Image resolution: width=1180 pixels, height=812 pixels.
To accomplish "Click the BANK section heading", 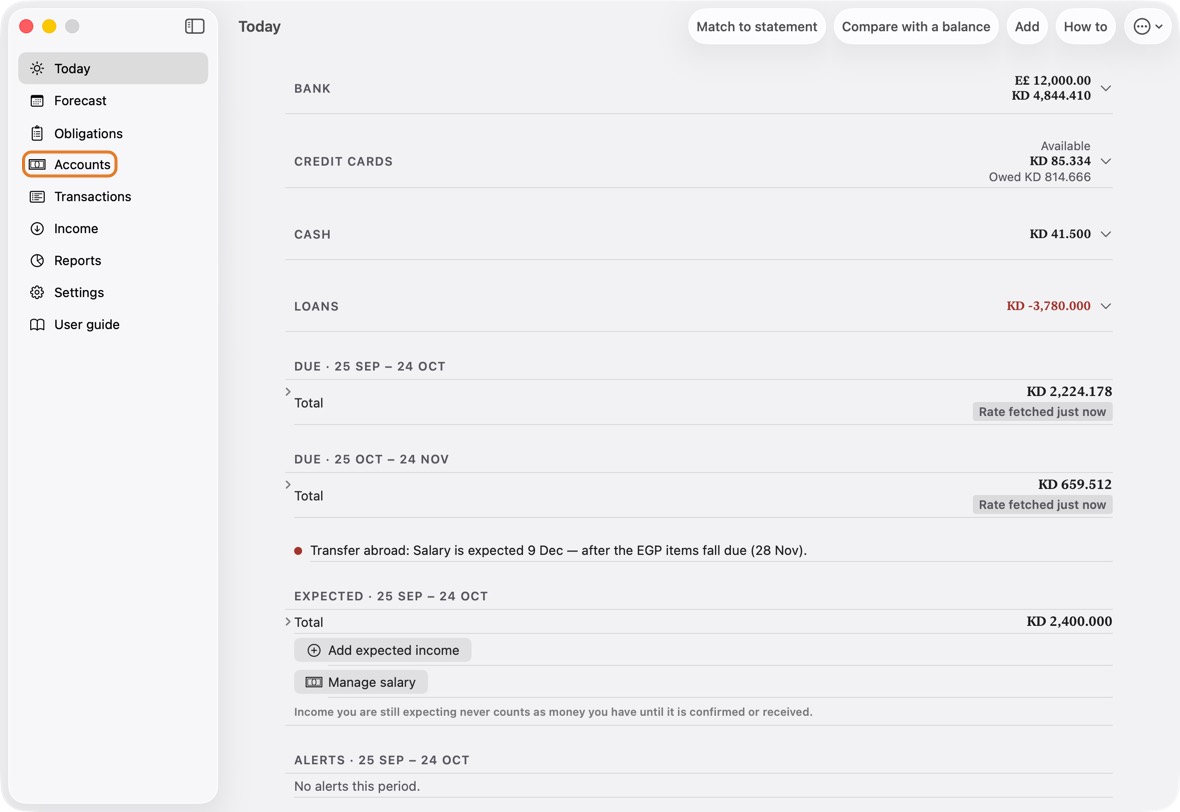I will pyautogui.click(x=312, y=89).
